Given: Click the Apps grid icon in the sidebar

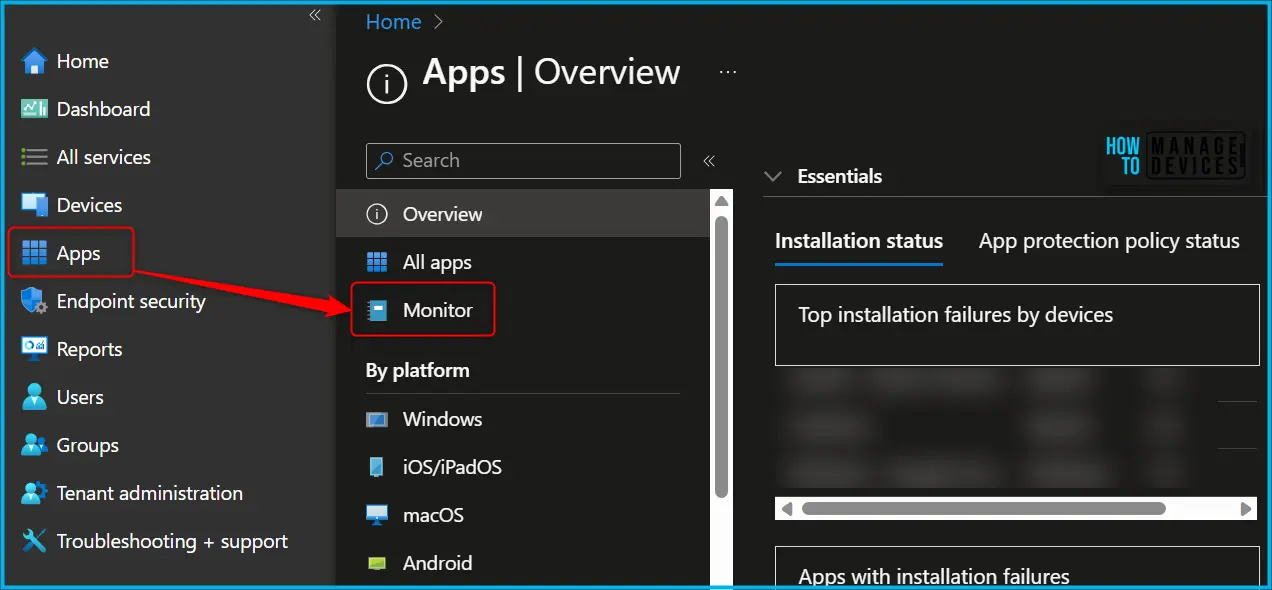Looking at the screenshot, I should pos(34,253).
